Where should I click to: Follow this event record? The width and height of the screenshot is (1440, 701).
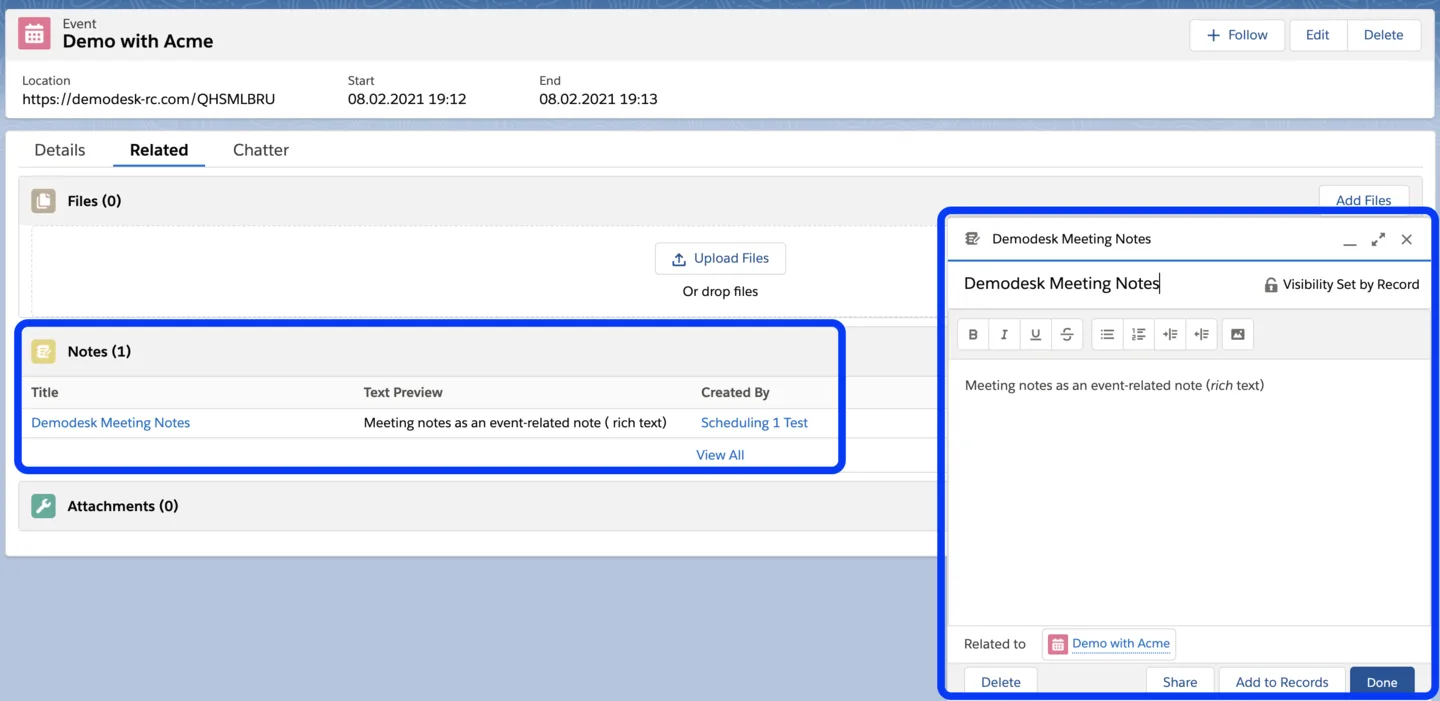[x=1237, y=35]
